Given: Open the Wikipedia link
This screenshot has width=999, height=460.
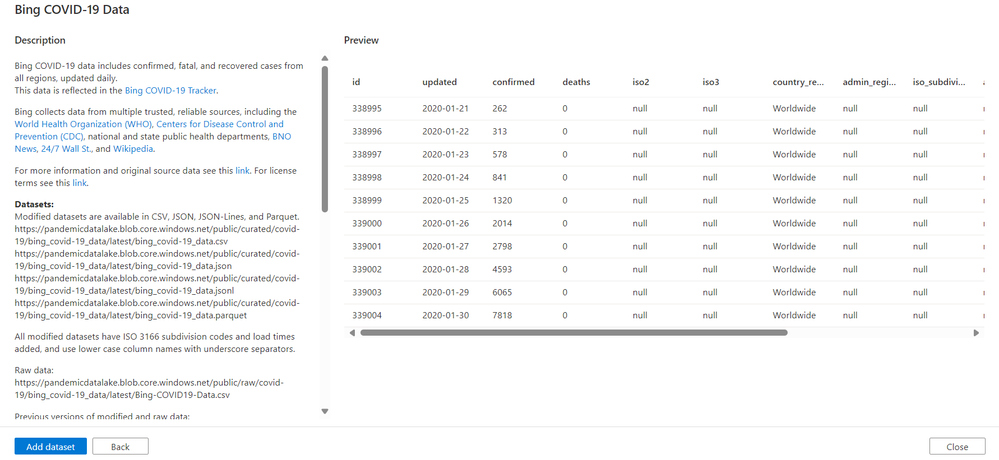Looking at the screenshot, I should tap(133, 149).
